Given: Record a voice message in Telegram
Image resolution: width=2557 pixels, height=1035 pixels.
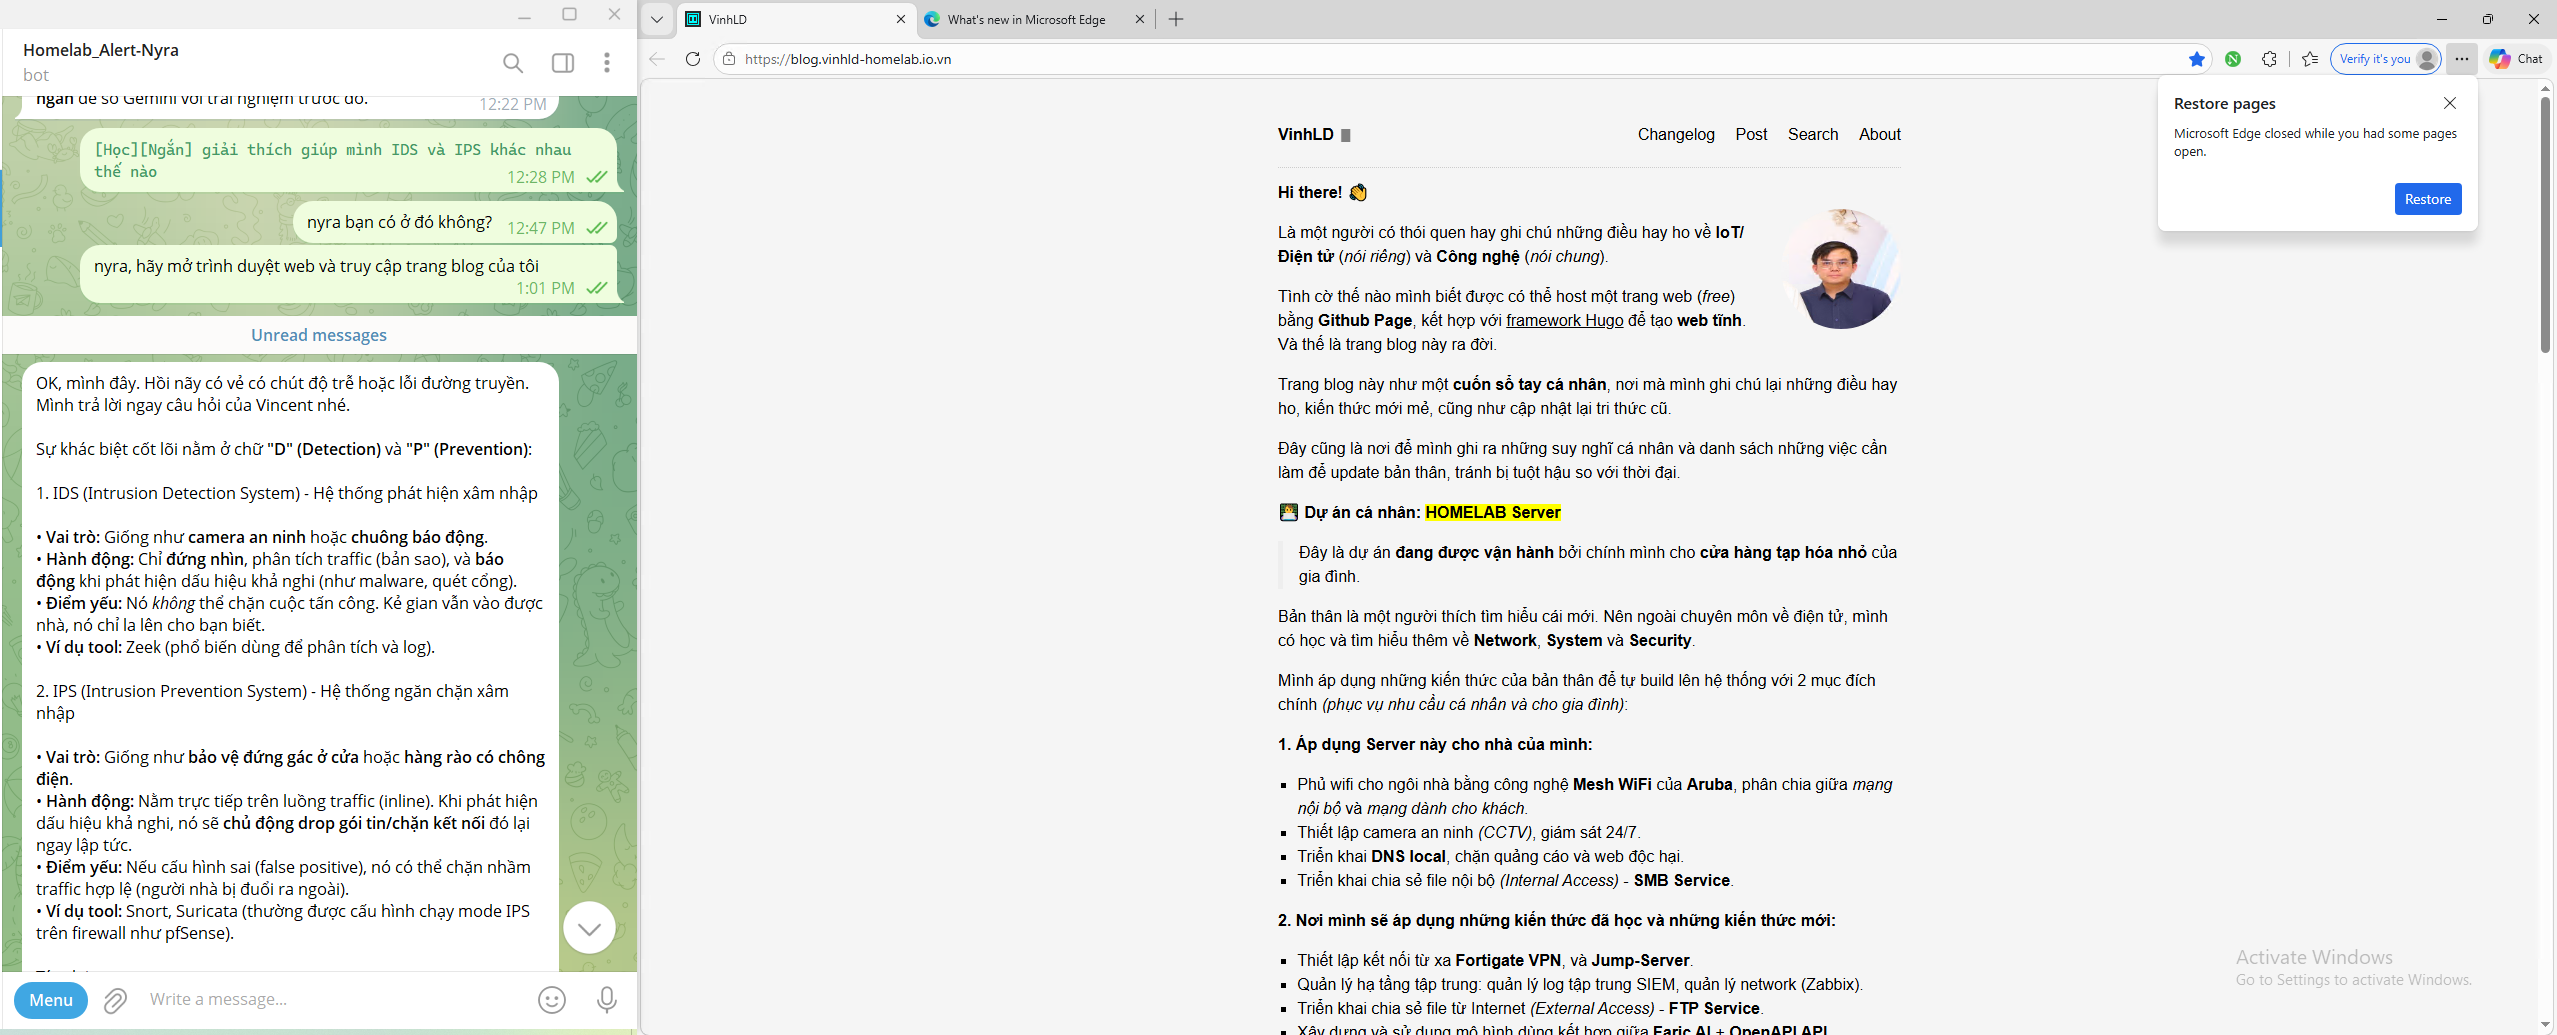Looking at the screenshot, I should pos(607,1000).
